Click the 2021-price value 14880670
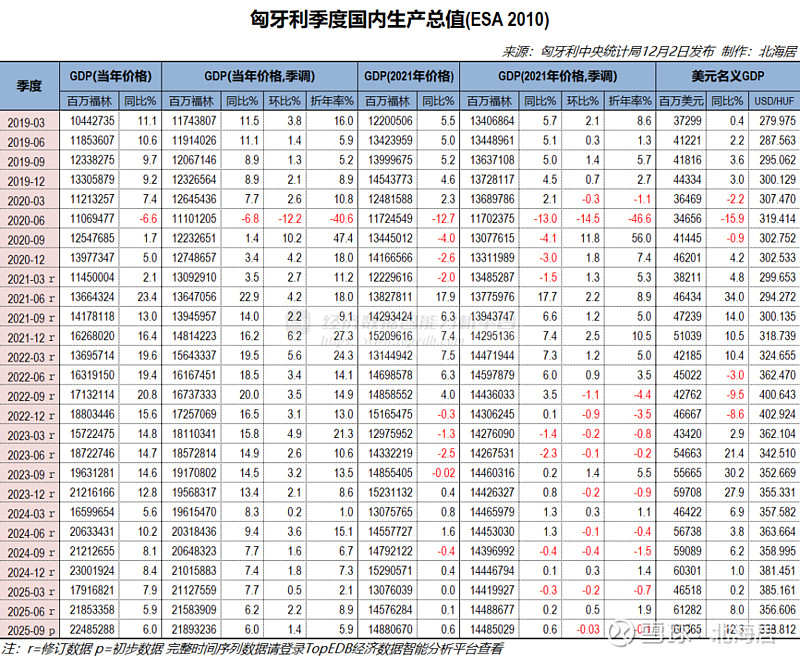This screenshot has width=800, height=658. pos(390,629)
